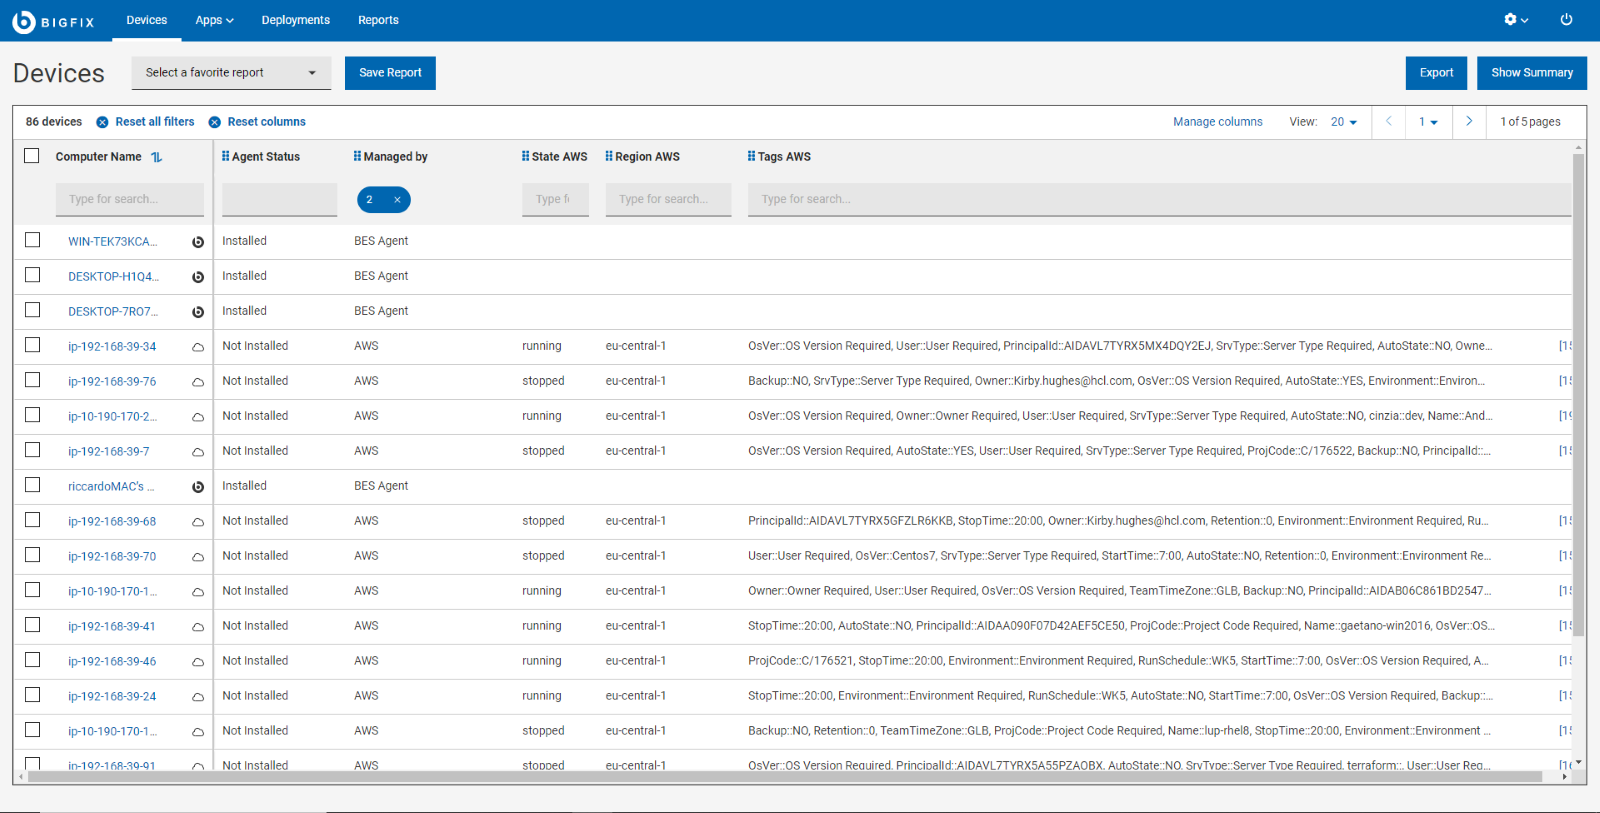Click the Save Report button
The image size is (1600, 813).
tap(390, 73)
